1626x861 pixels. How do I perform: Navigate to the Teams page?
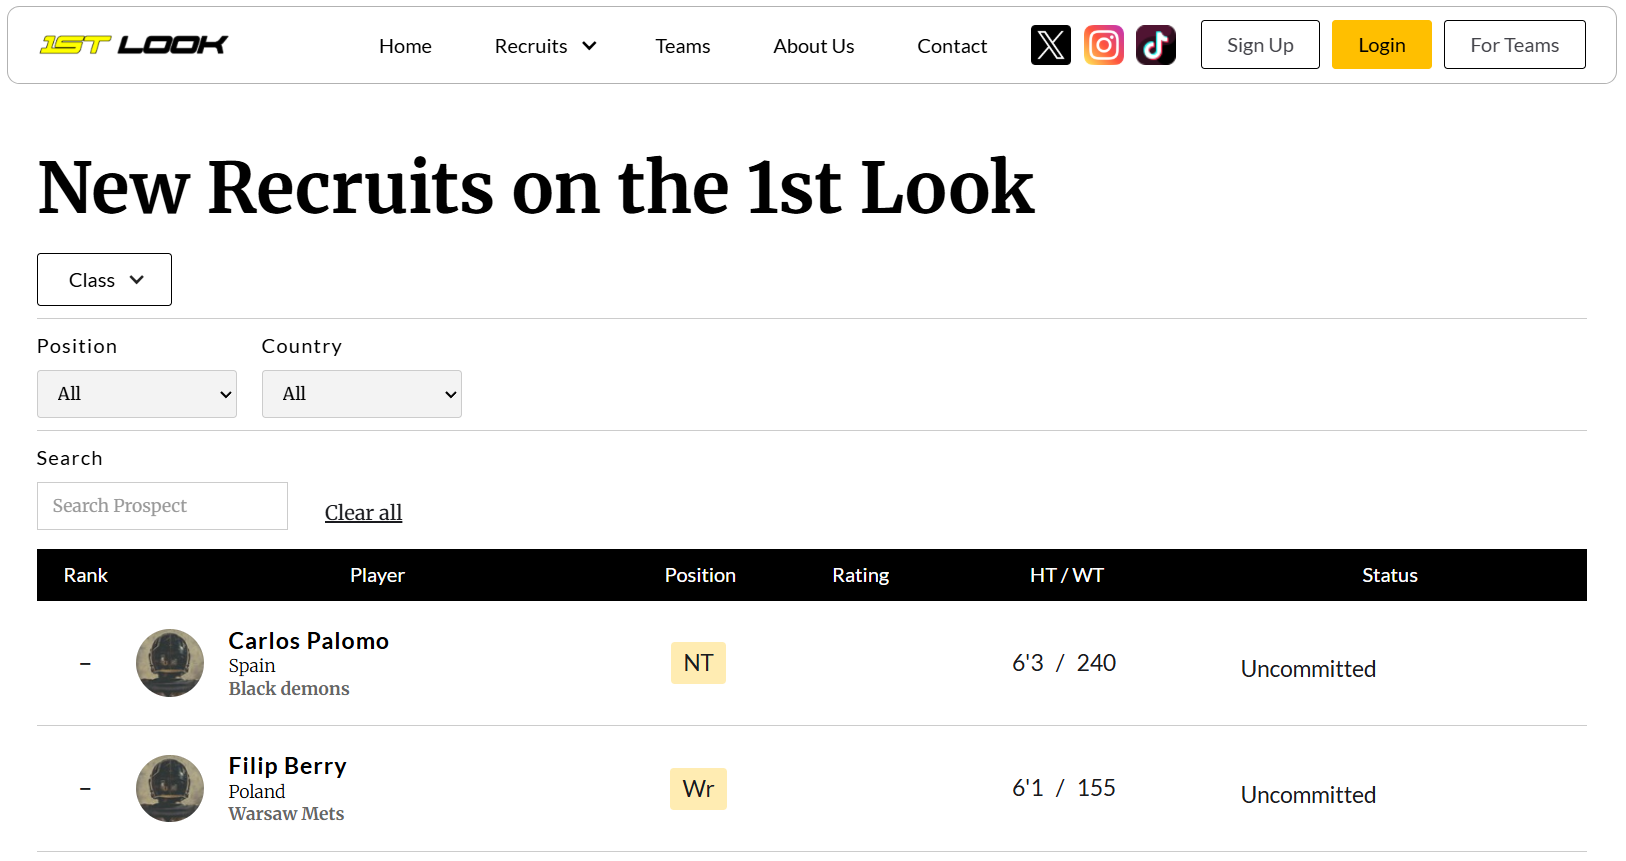(682, 45)
